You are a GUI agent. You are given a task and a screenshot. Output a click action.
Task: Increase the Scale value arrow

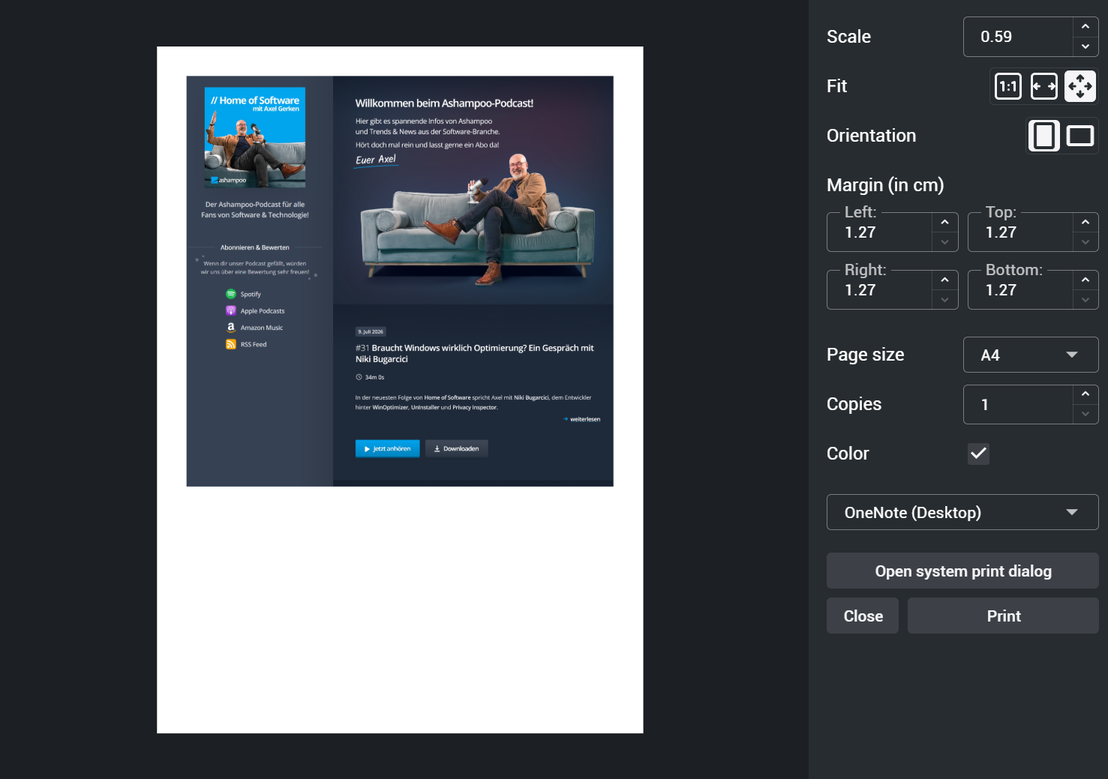pos(1085,27)
